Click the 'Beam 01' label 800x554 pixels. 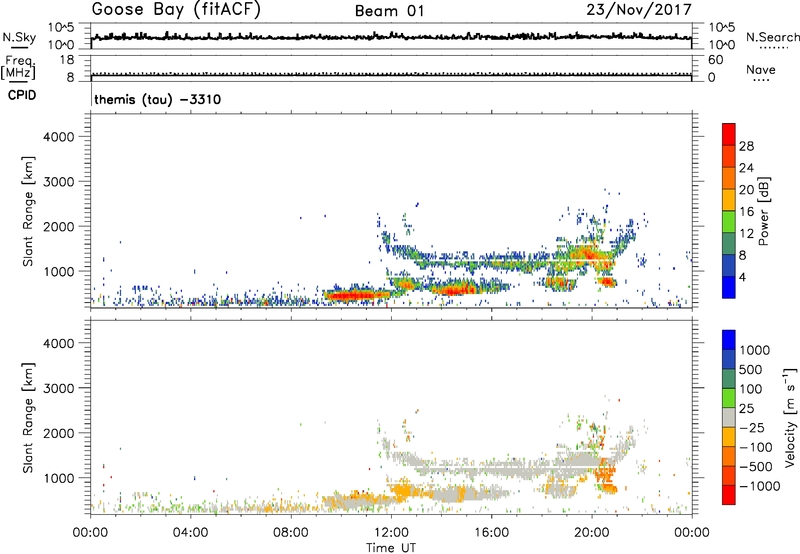tap(389, 11)
